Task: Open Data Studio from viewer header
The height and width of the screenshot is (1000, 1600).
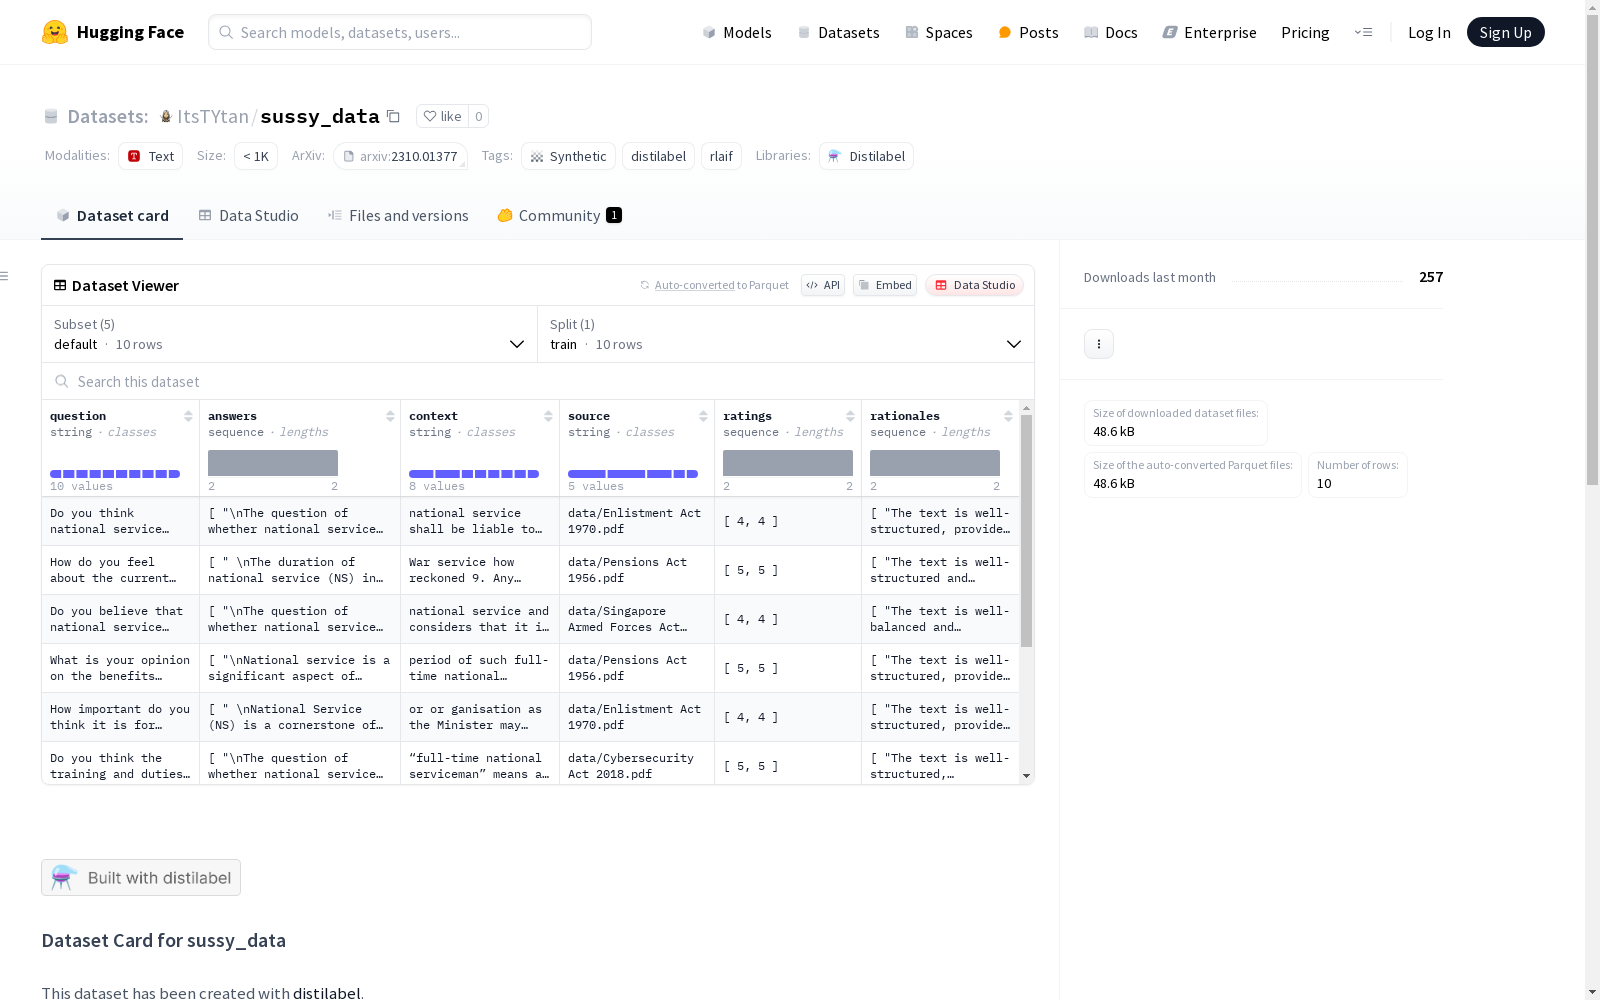Action: tap(974, 285)
